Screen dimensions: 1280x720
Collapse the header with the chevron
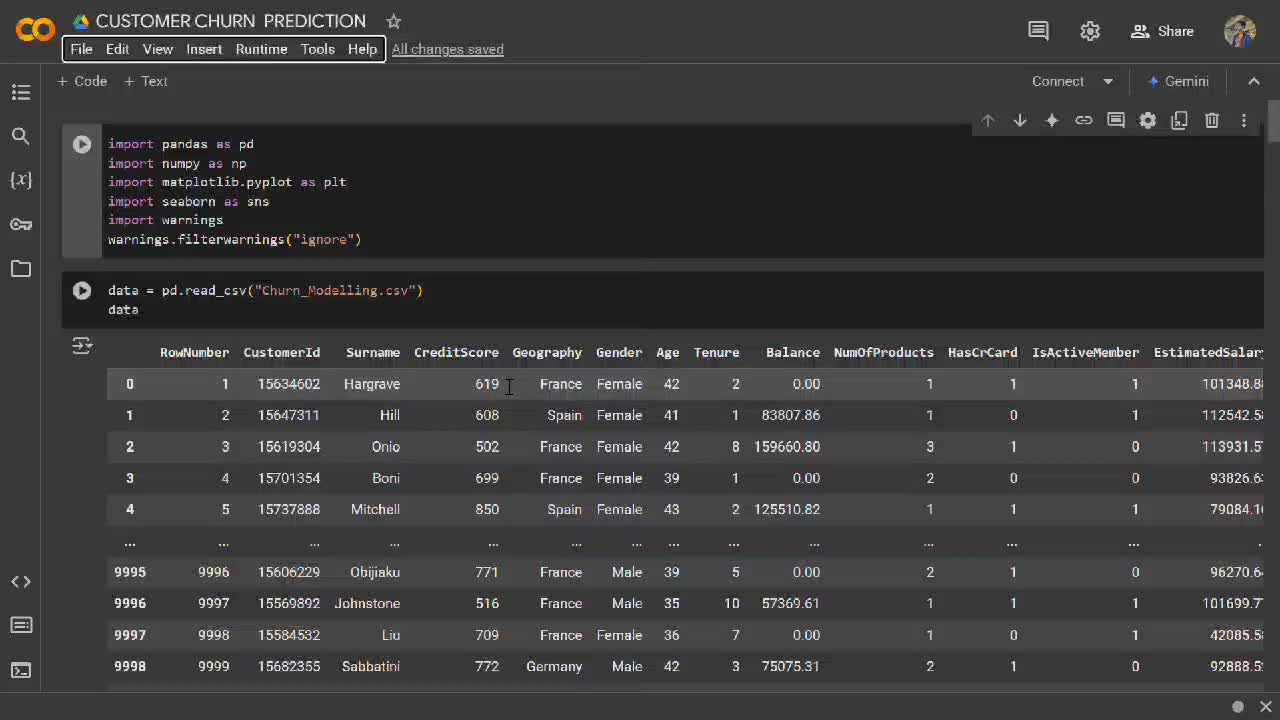click(1253, 81)
